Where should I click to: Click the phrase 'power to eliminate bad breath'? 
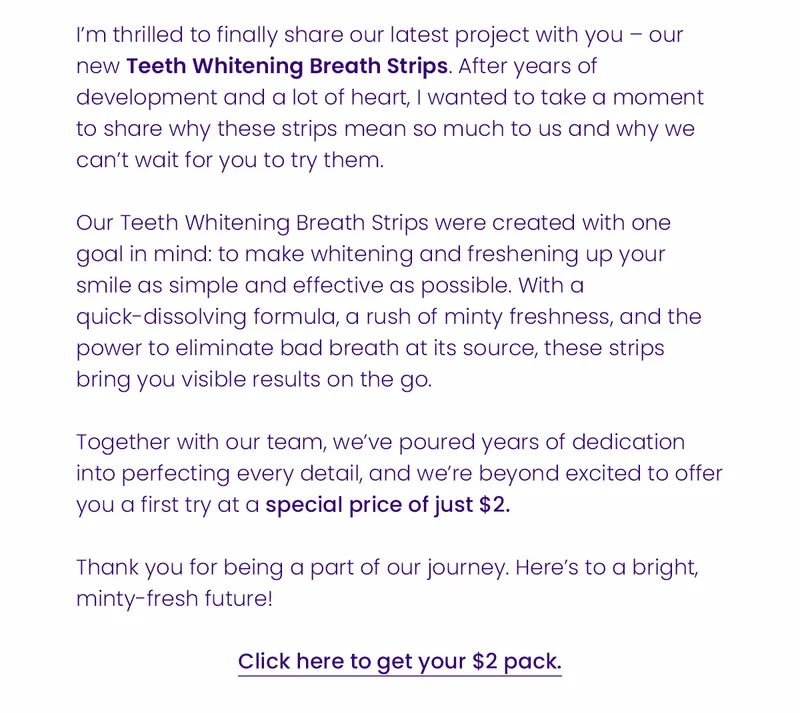(x=237, y=348)
